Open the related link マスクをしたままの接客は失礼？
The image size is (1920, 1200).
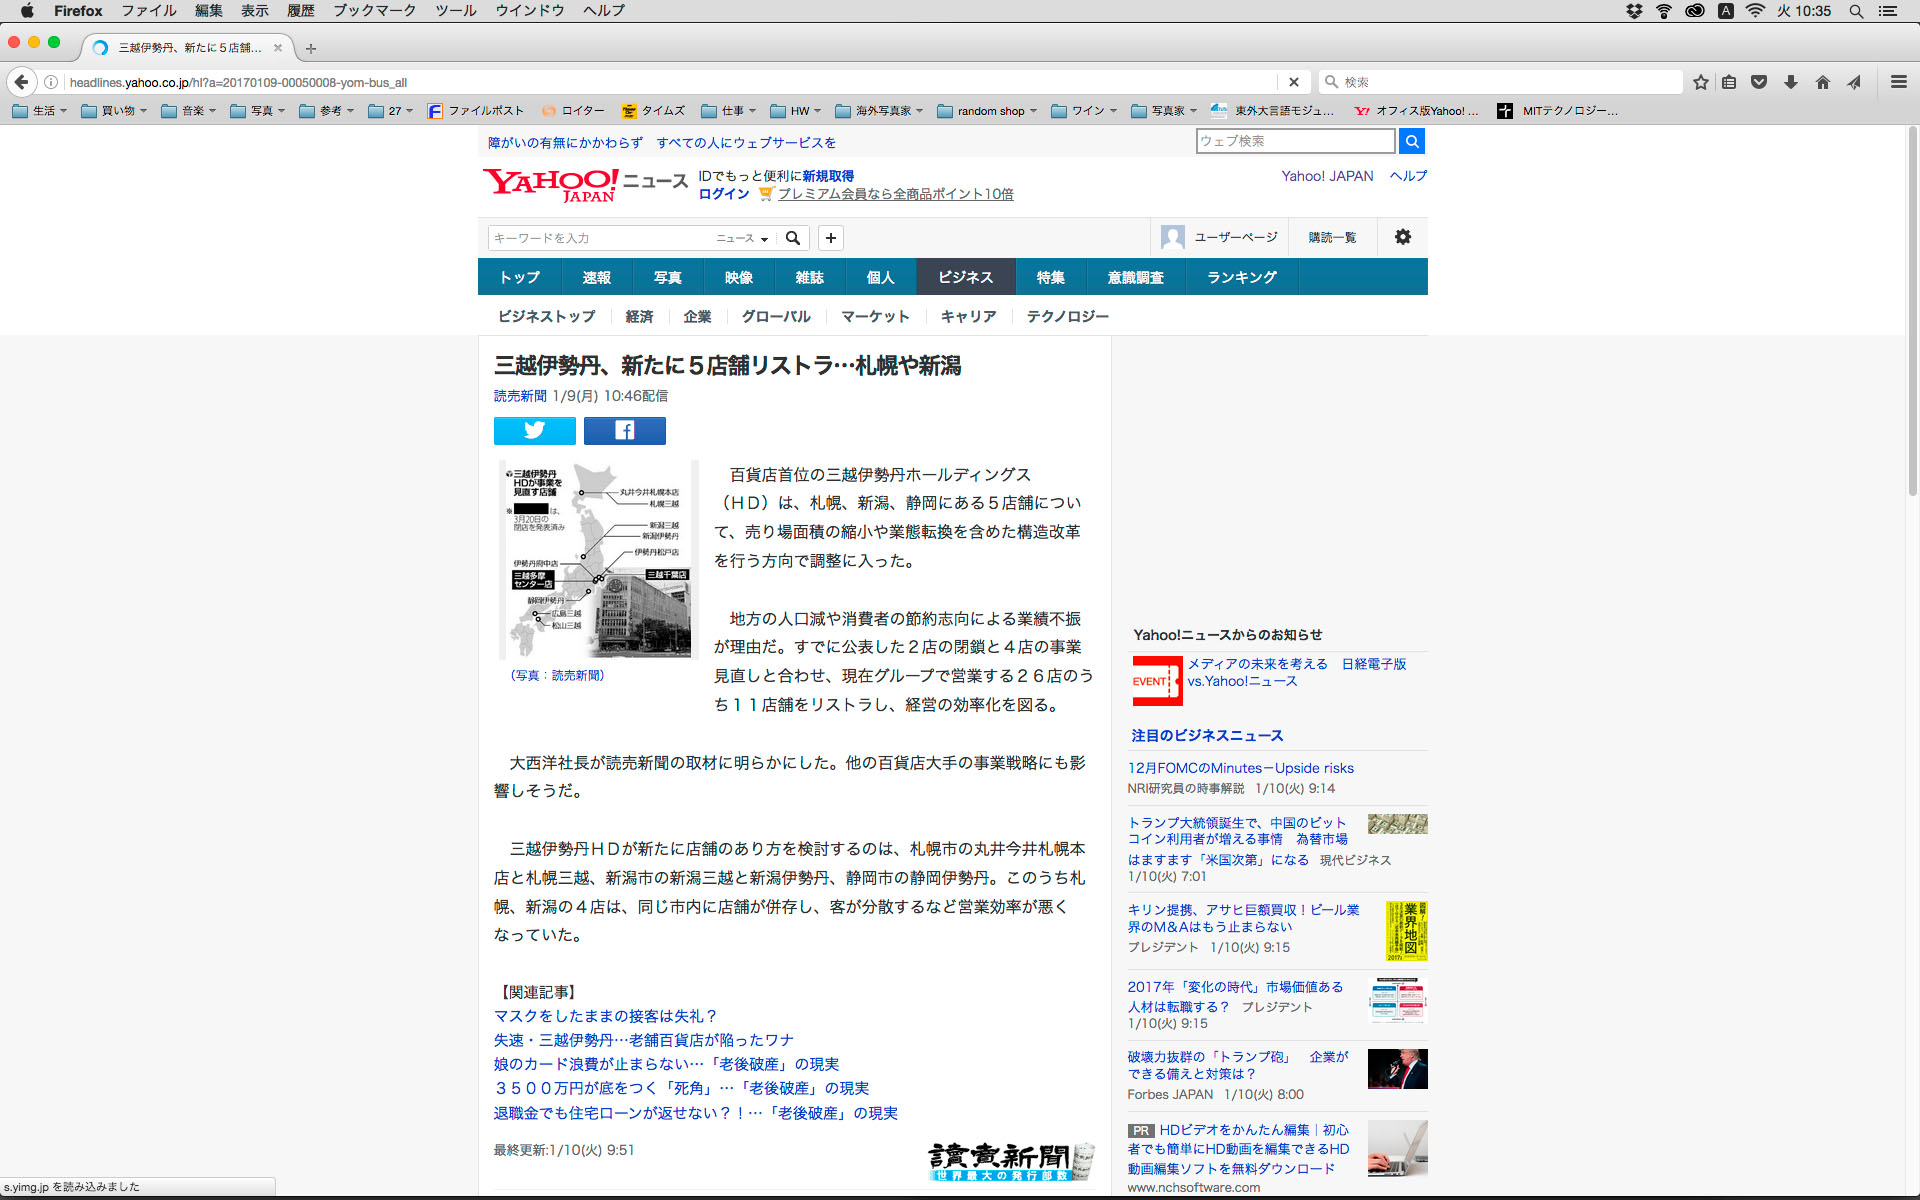pyautogui.click(x=605, y=1016)
